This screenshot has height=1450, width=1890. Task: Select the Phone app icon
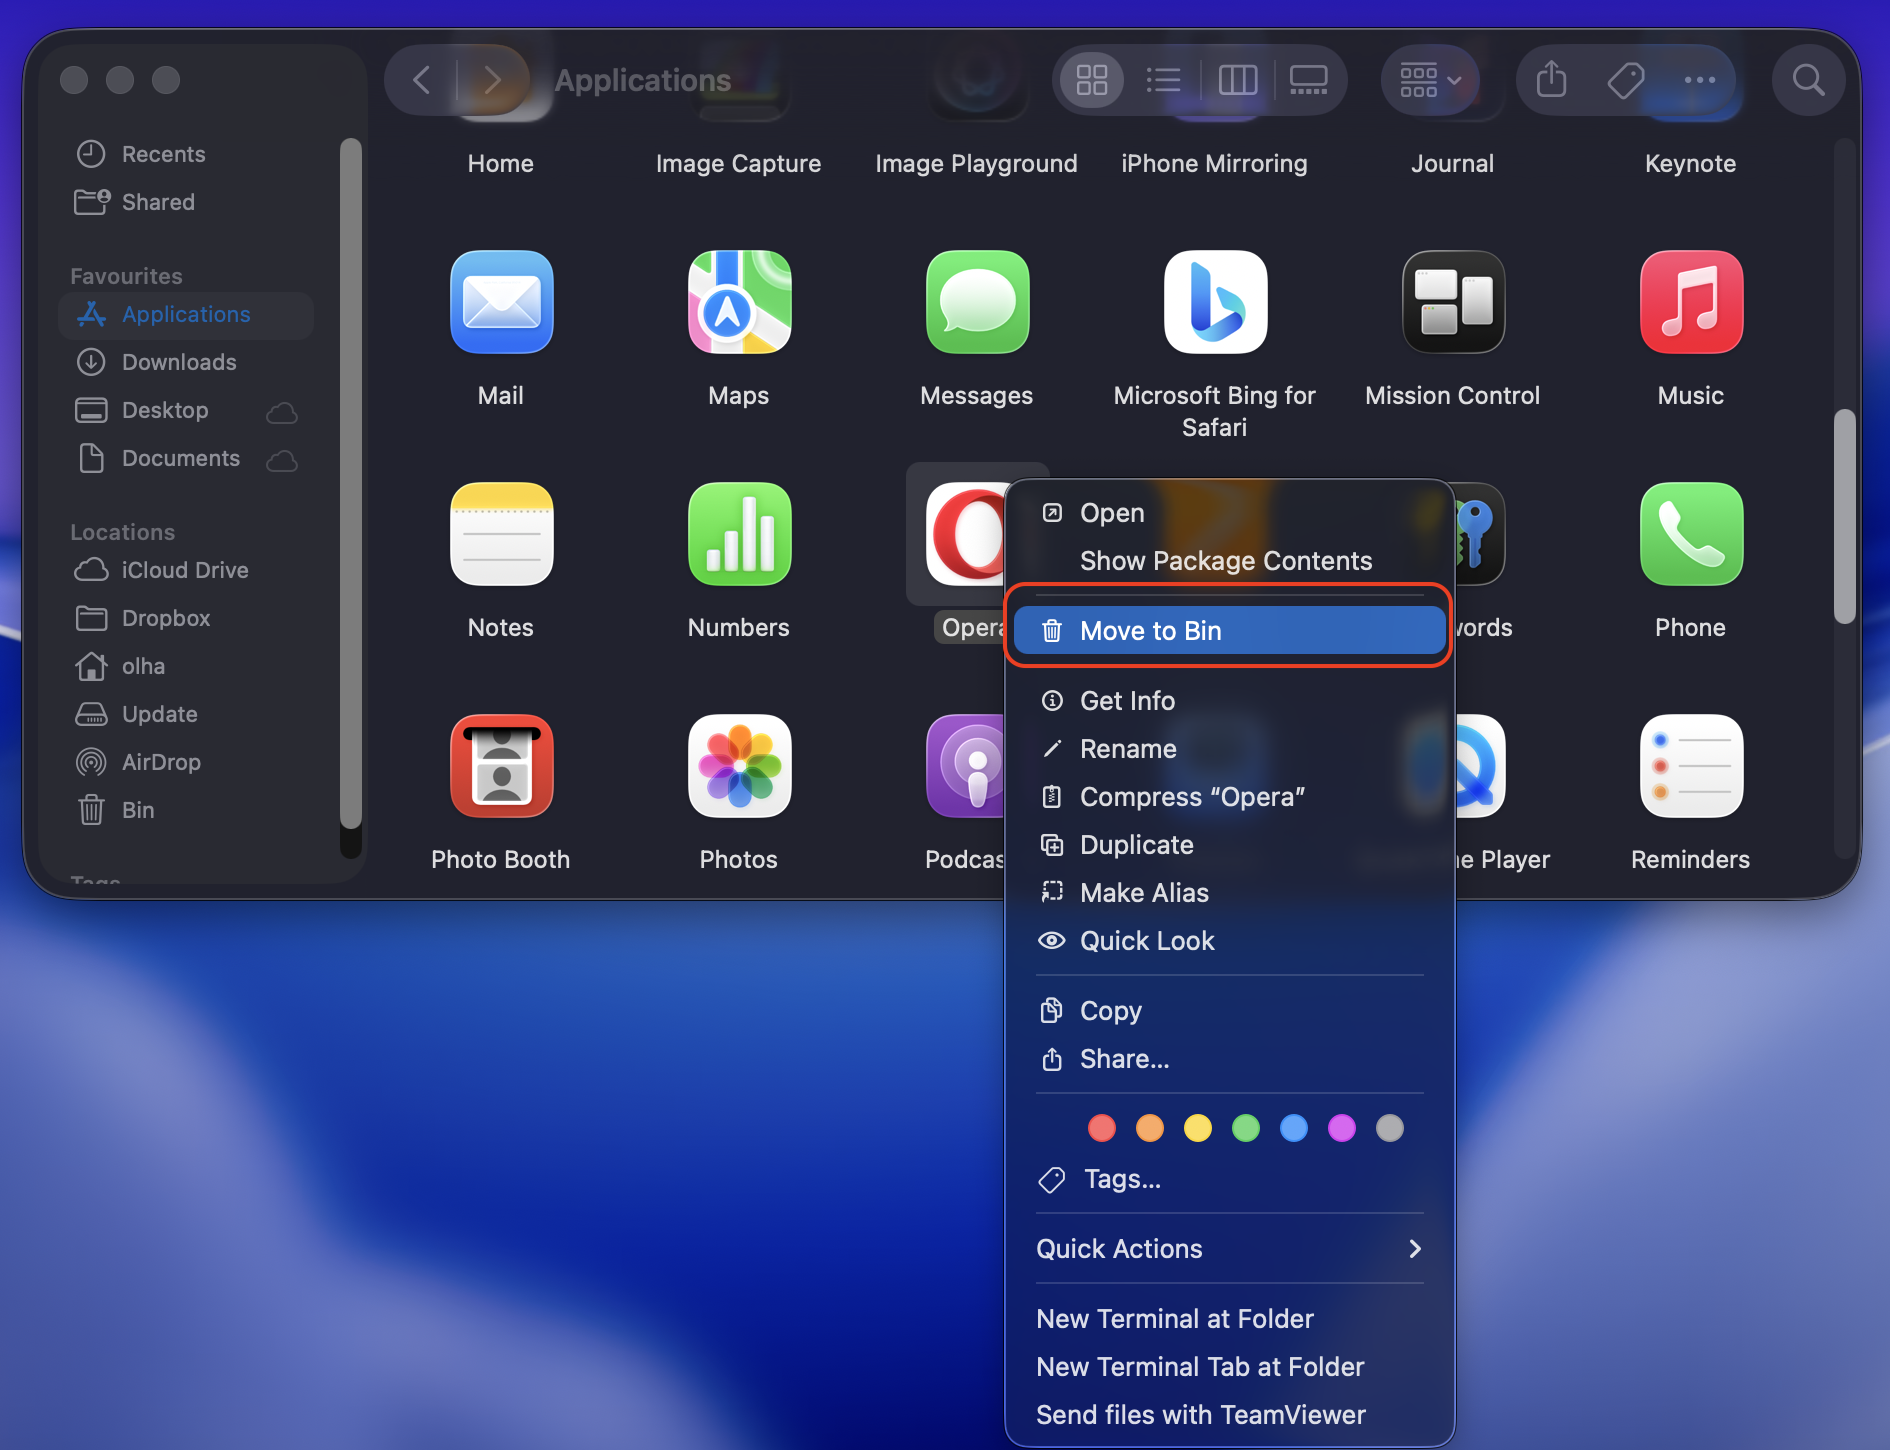pyautogui.click(x=1691, y=534)
